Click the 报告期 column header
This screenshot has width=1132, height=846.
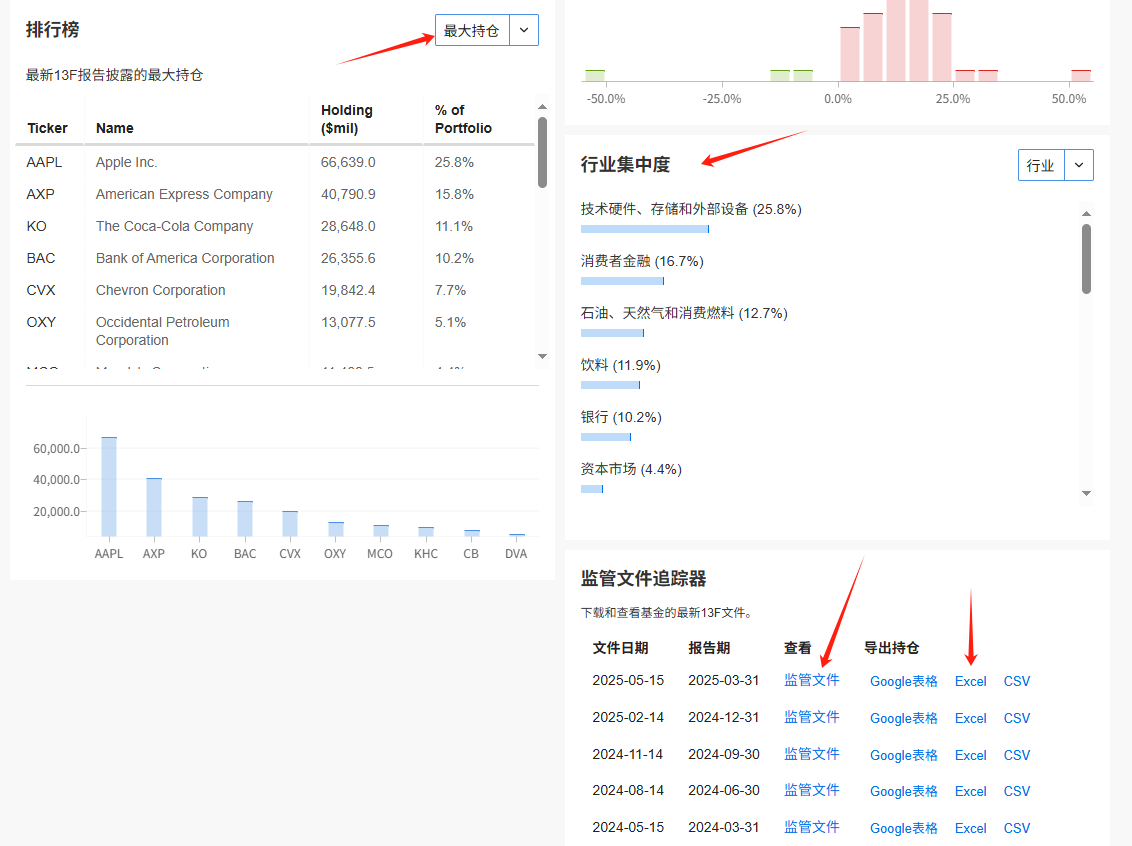tap(709, 647)
